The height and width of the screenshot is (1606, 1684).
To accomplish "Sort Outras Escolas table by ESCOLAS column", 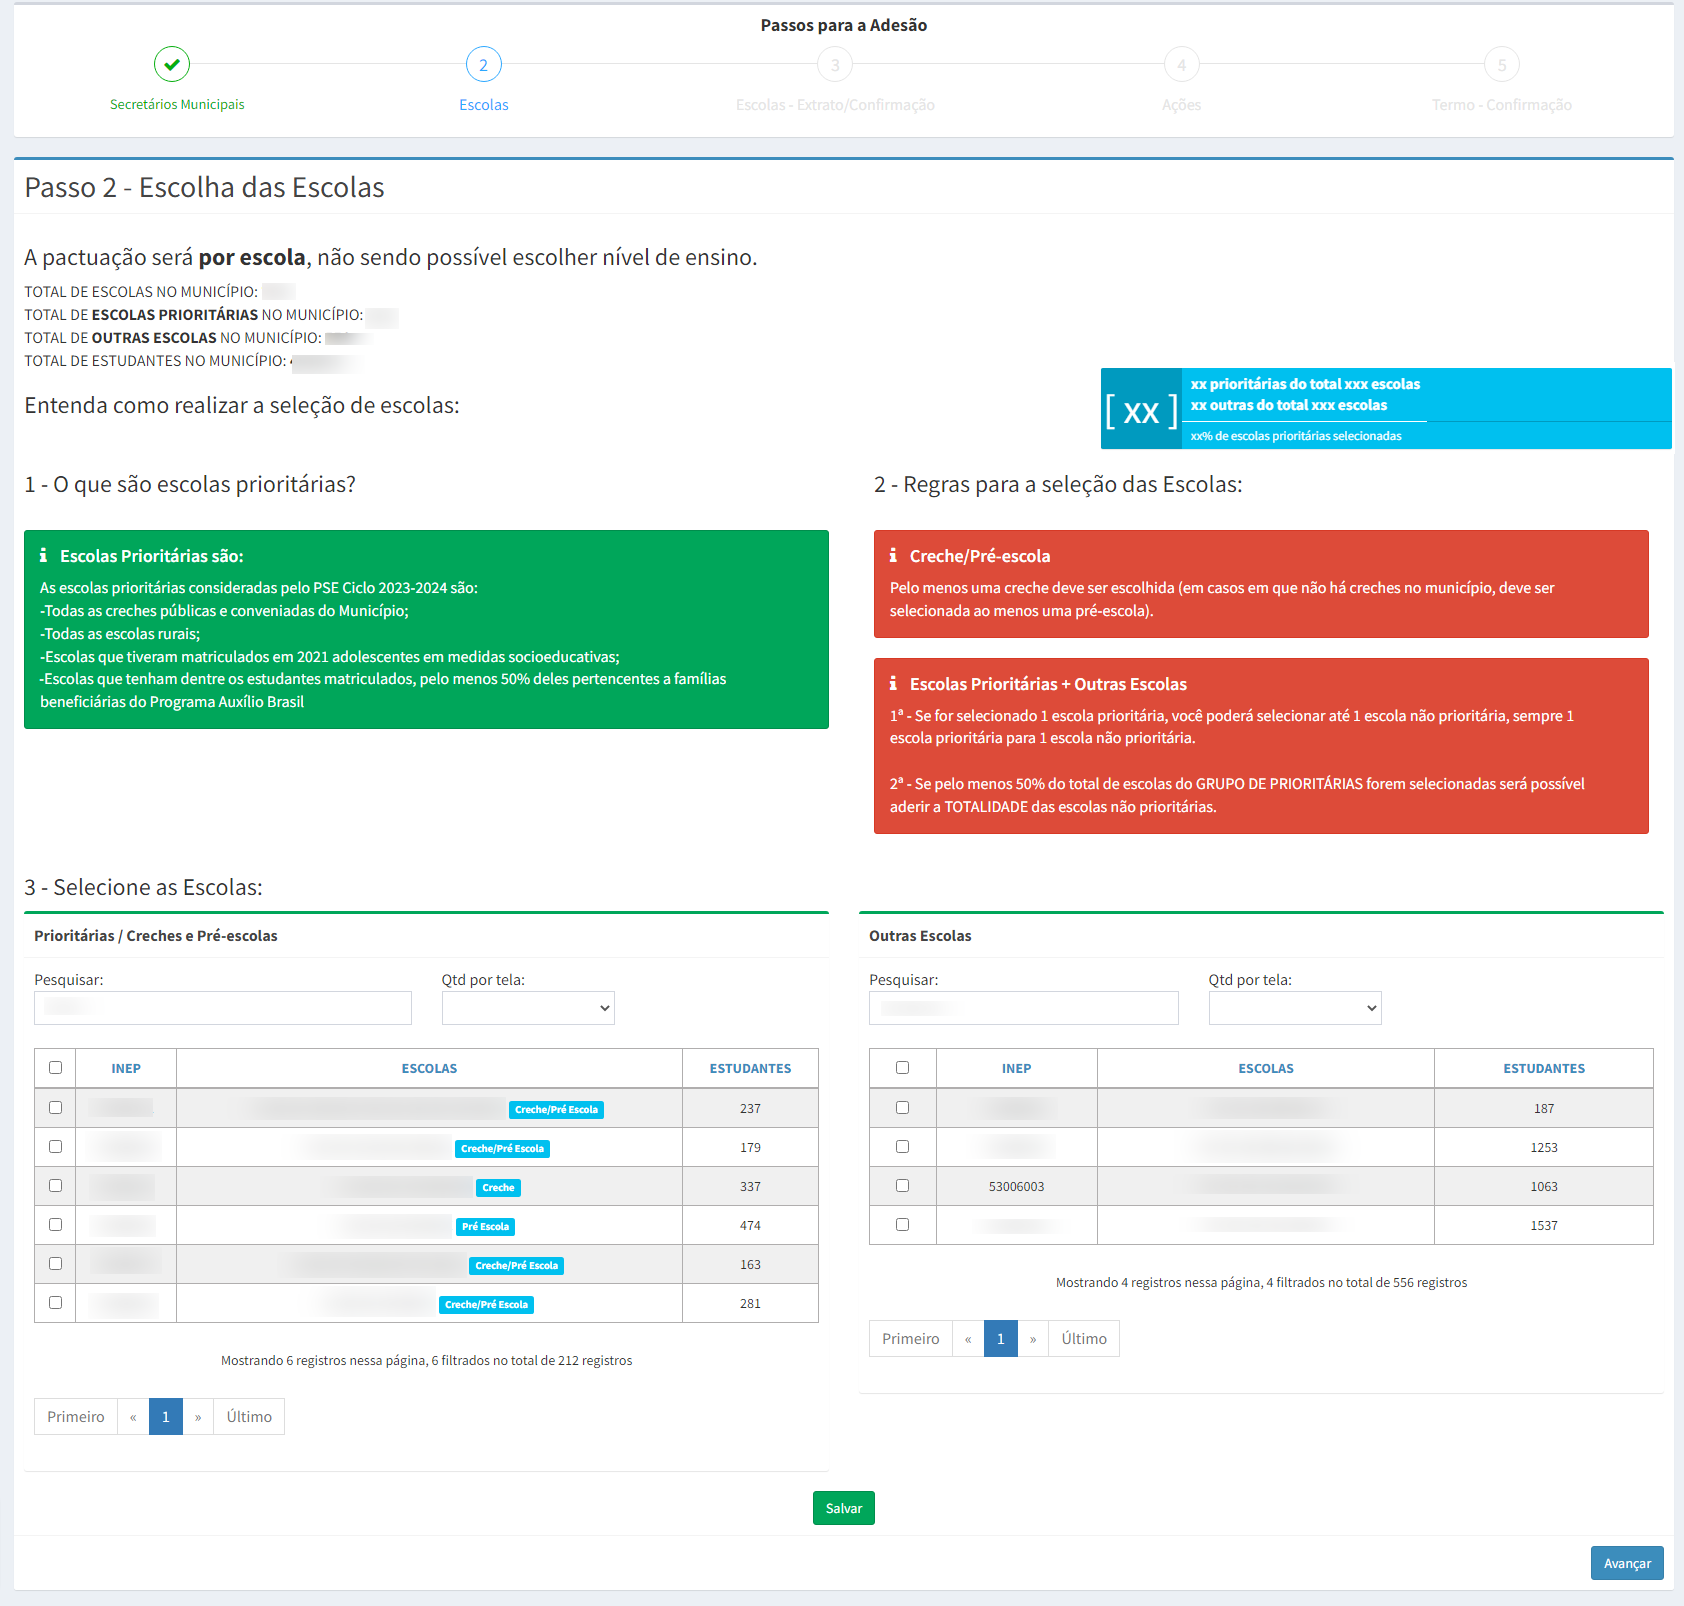I will (1266, 1068).
